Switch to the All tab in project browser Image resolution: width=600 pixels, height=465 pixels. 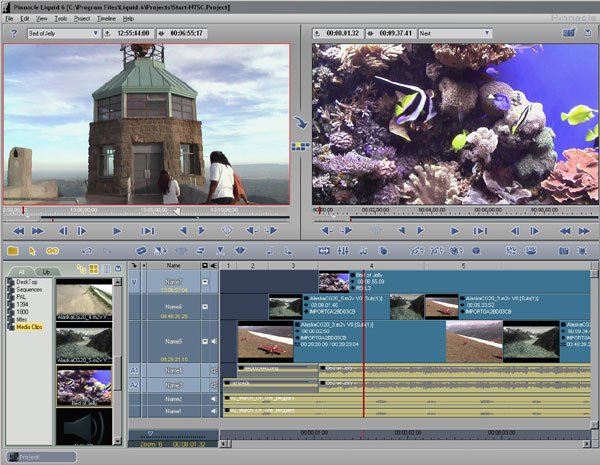(21, 271)
